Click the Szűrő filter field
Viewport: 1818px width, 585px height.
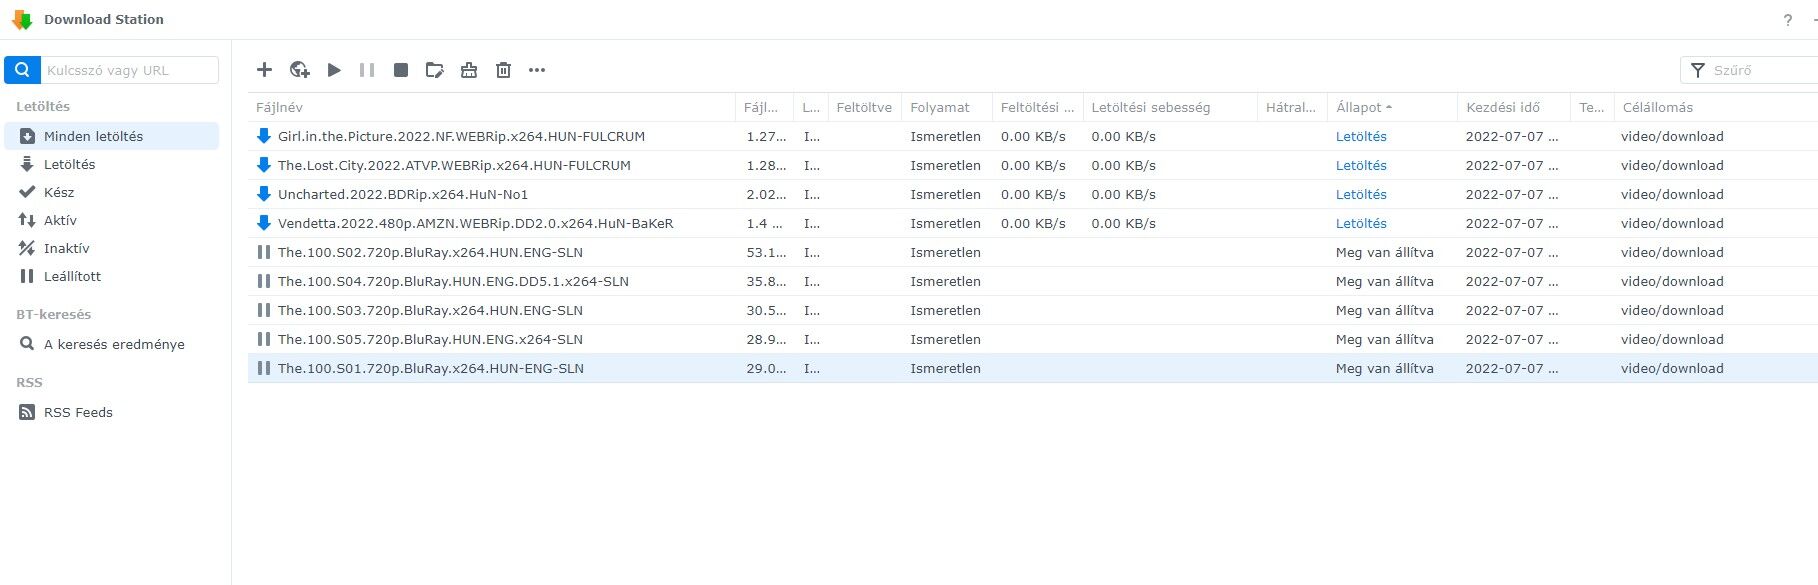[1750, 70]
